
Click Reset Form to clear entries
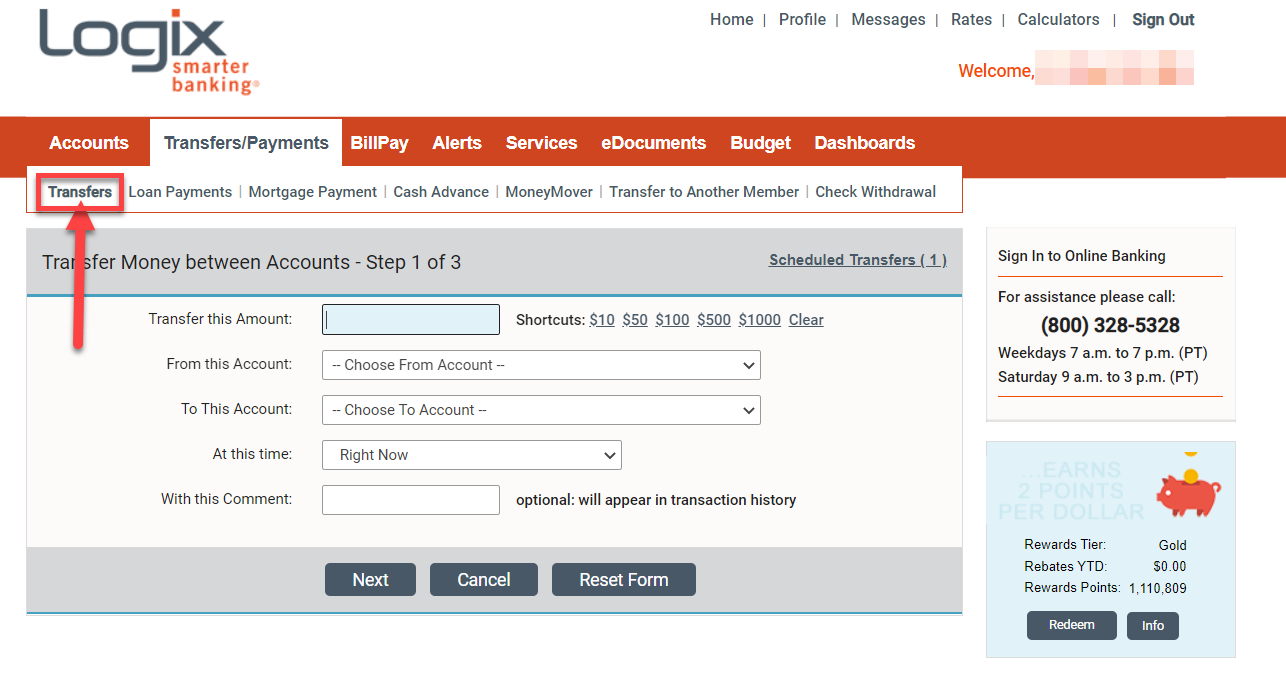pyautogui.click(x=623, y=579)
